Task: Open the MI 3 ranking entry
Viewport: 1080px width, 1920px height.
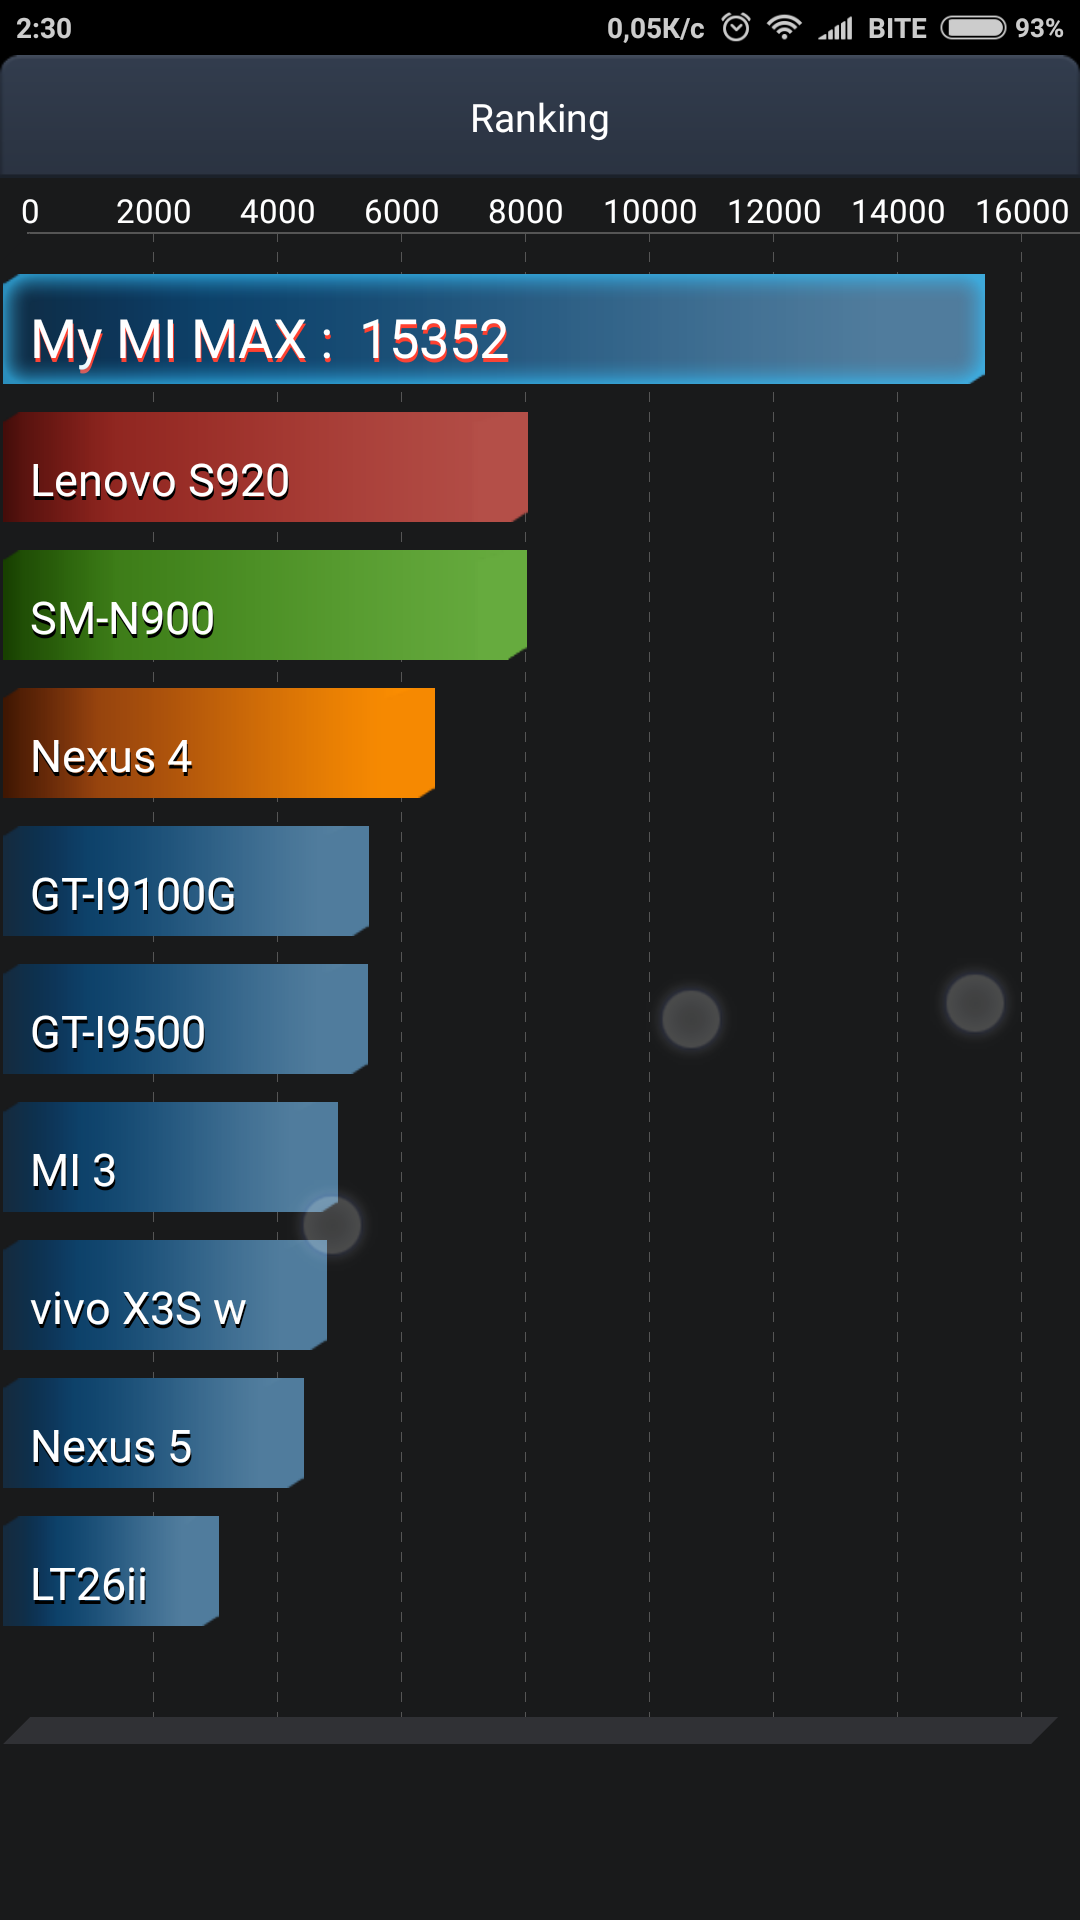Action: (170, 1157)
